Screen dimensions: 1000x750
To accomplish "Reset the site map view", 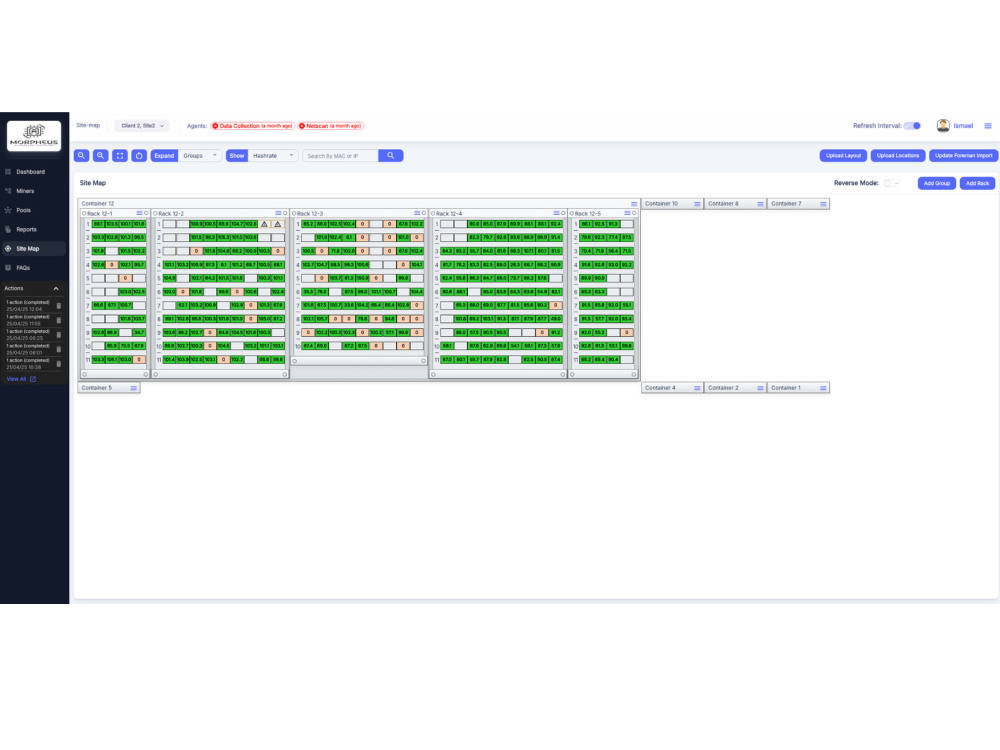I will click(139, 156).
